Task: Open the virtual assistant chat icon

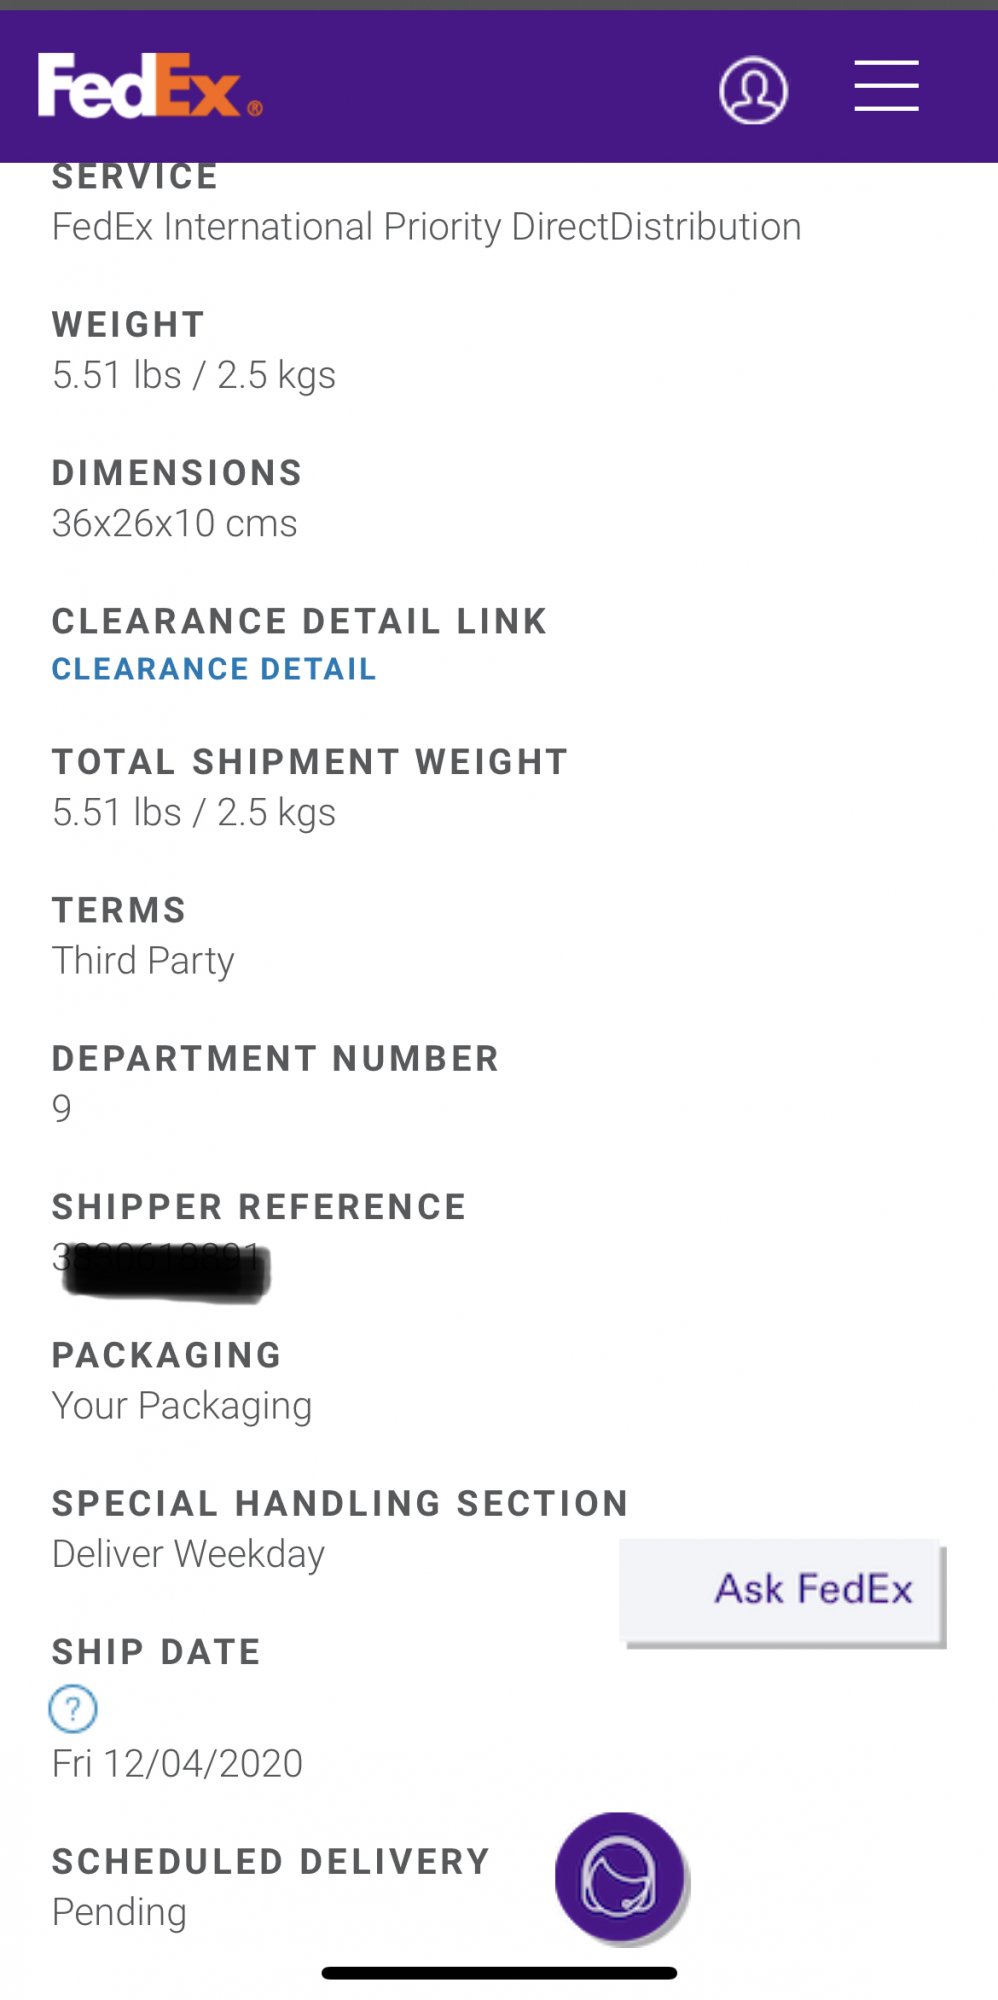Action: (620, 1877)
